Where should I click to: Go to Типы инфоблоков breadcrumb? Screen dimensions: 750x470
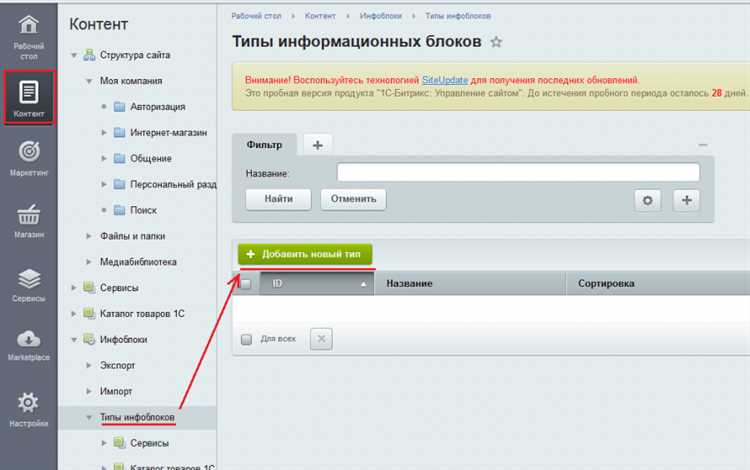tap(458, 16)
